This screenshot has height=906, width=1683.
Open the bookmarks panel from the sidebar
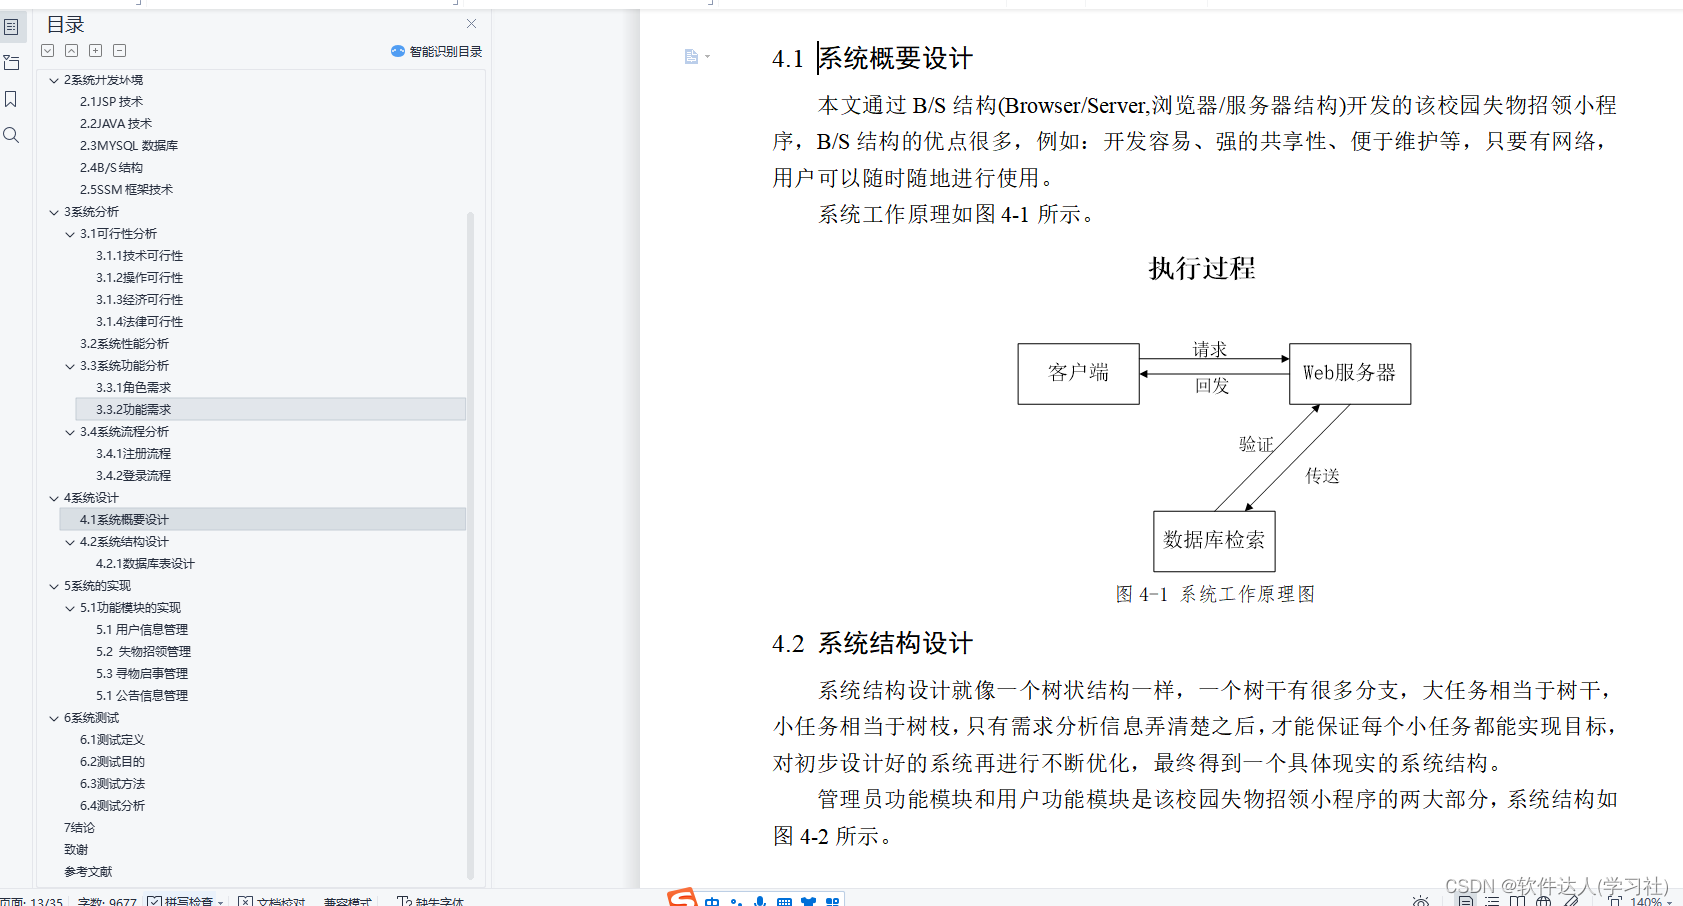pos(11,99)
